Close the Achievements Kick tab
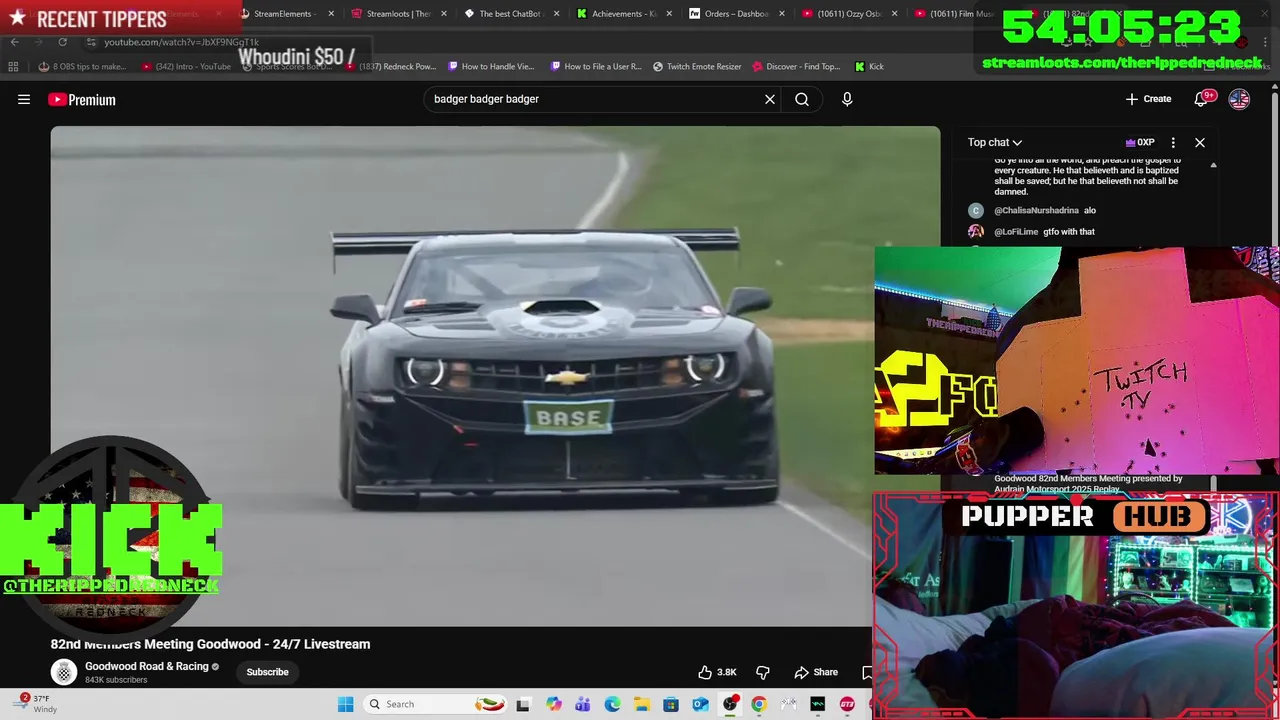This screenshot has width=1280, height=720. tap(669, 14)
